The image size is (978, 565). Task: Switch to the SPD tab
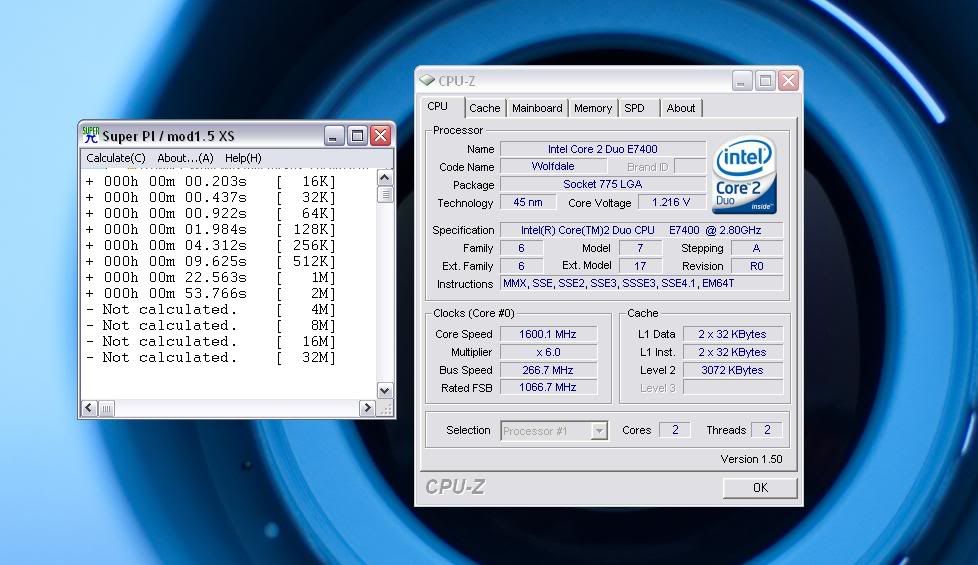638,108
